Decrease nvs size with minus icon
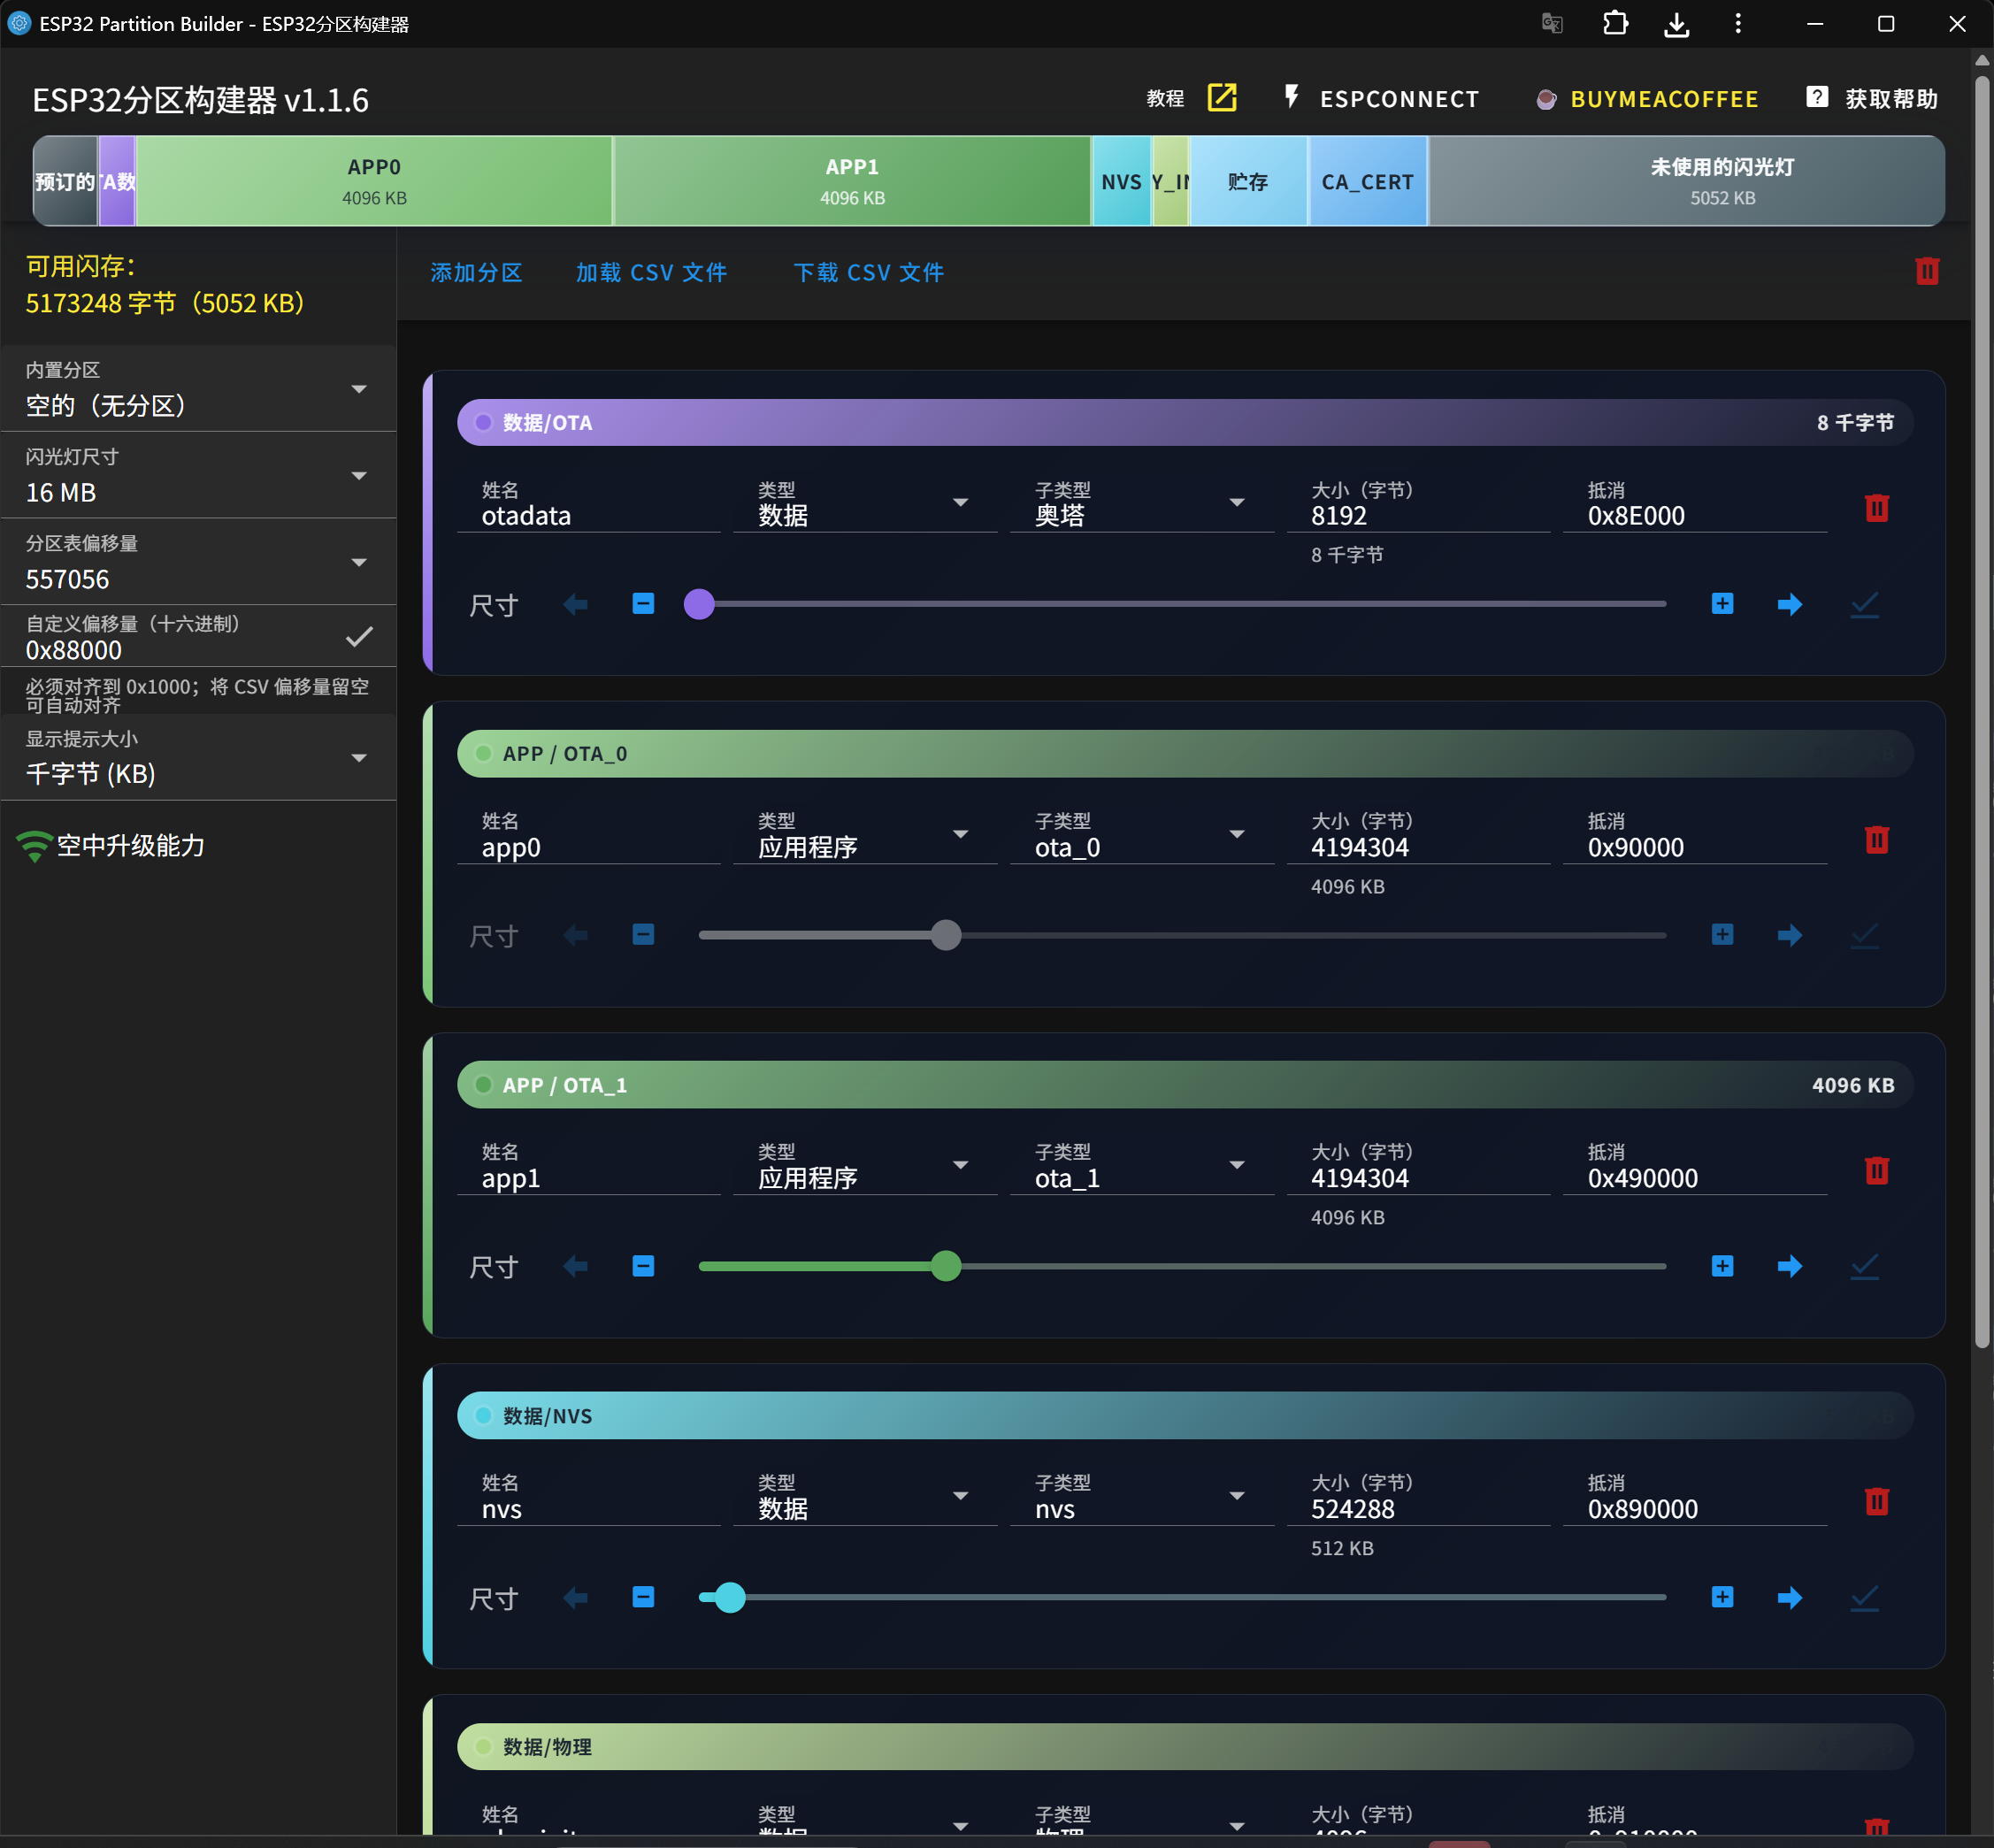Screen dimensions: 1994x1848 pos(643,1597)
